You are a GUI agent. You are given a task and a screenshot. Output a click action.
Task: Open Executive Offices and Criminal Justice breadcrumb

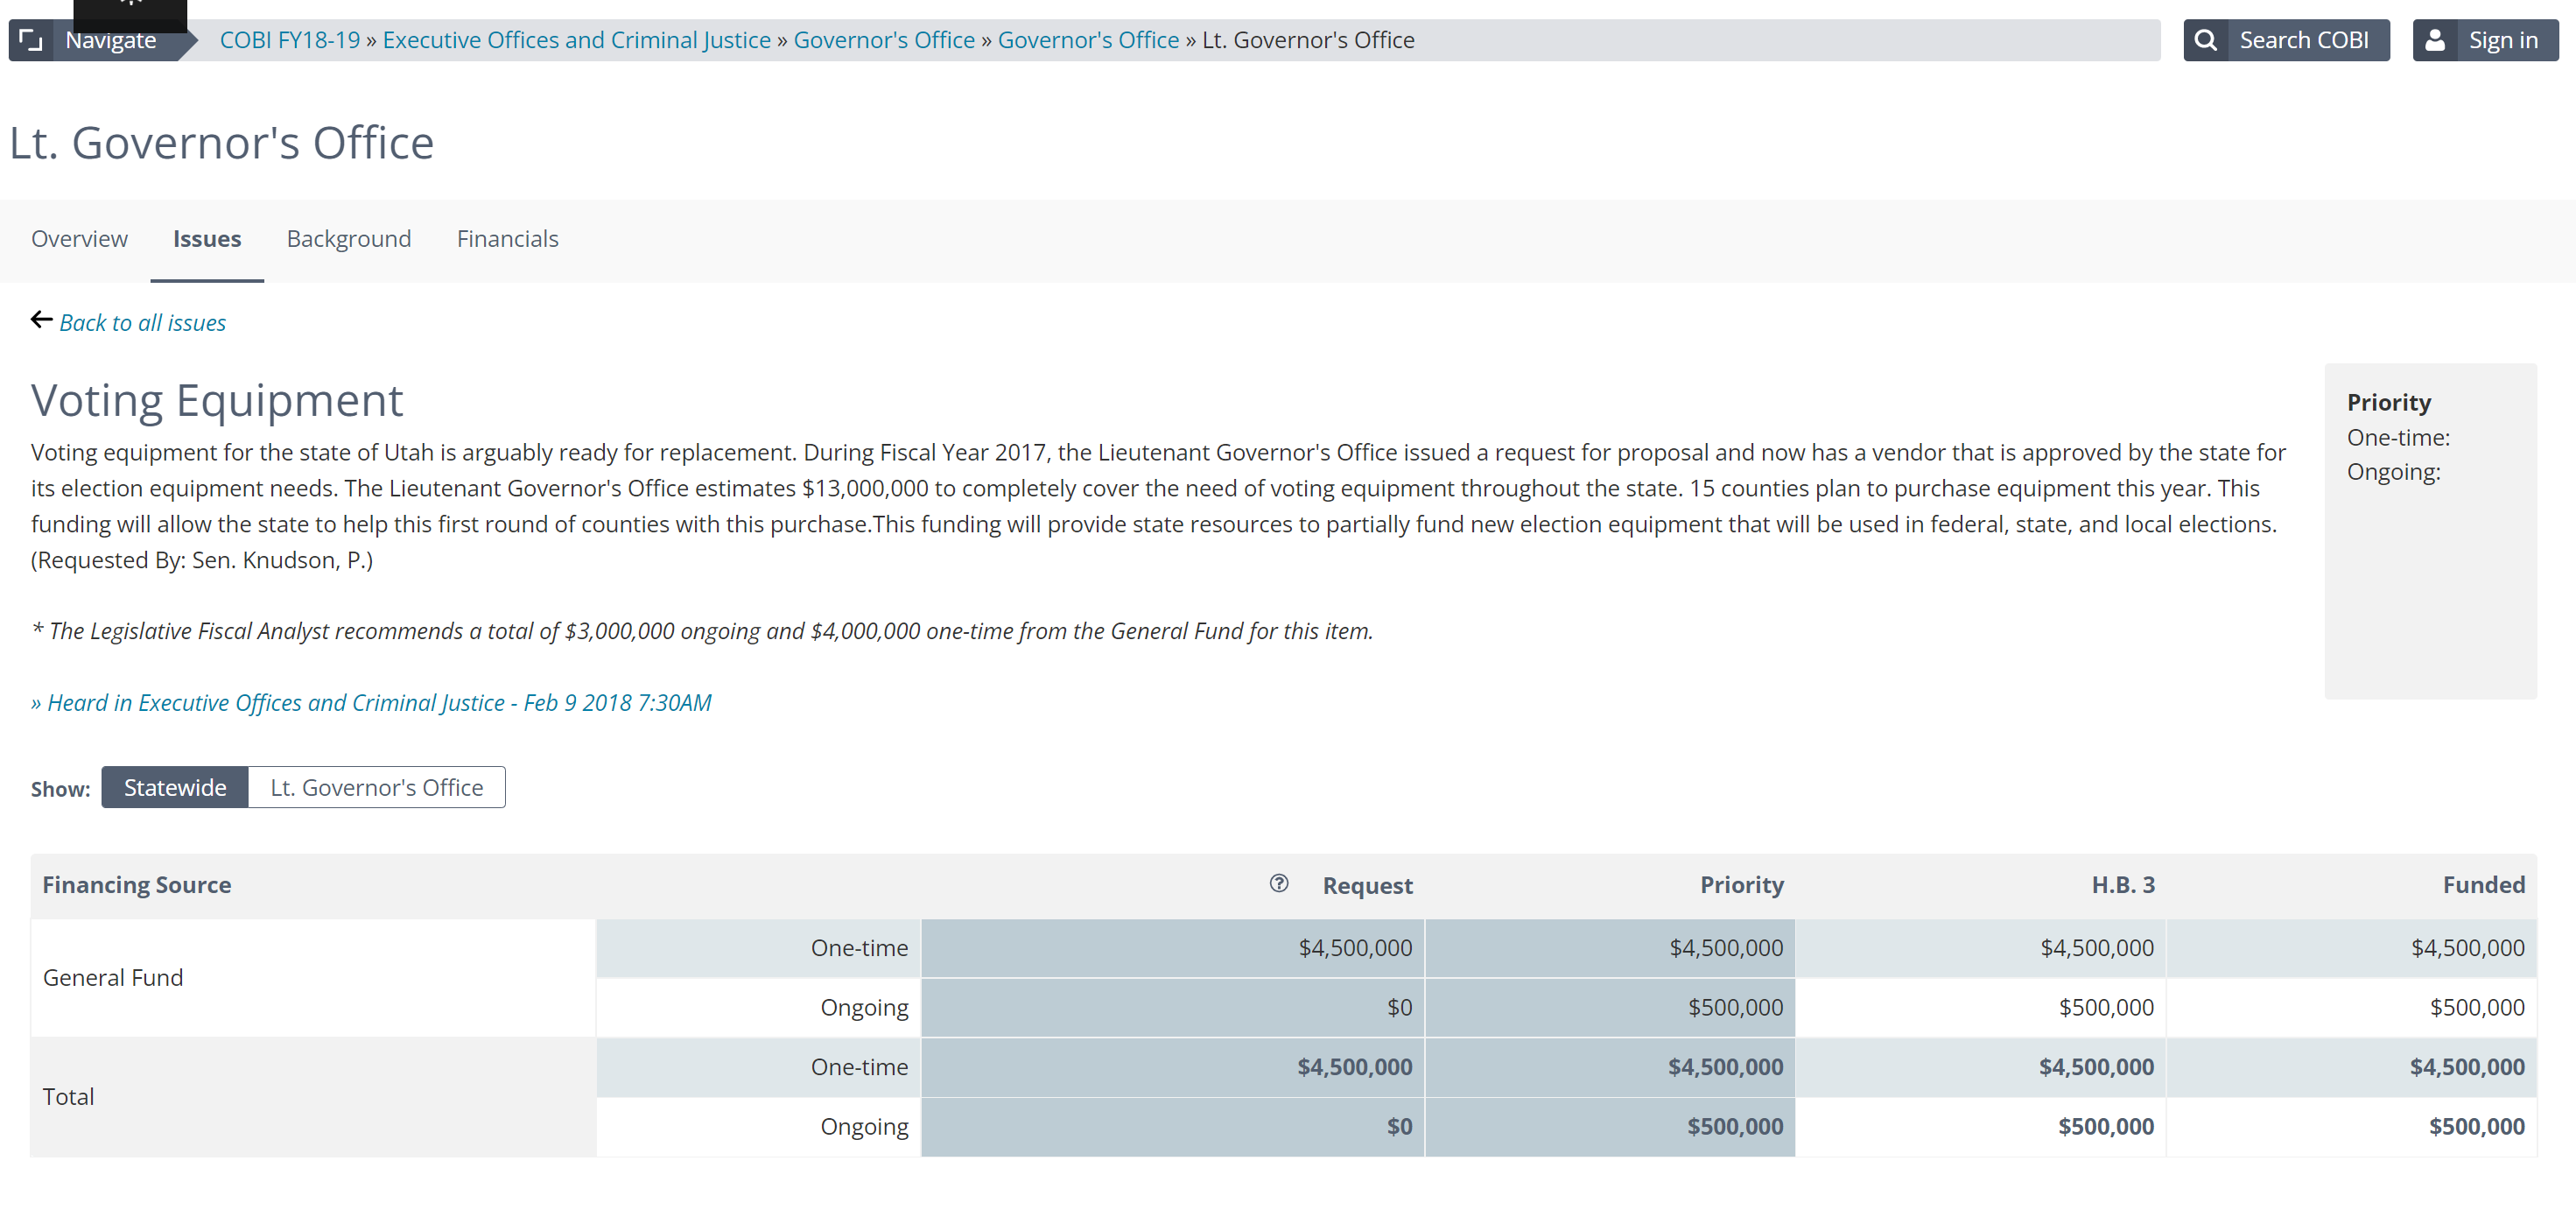pyautogui.click(x=576, y=40)
